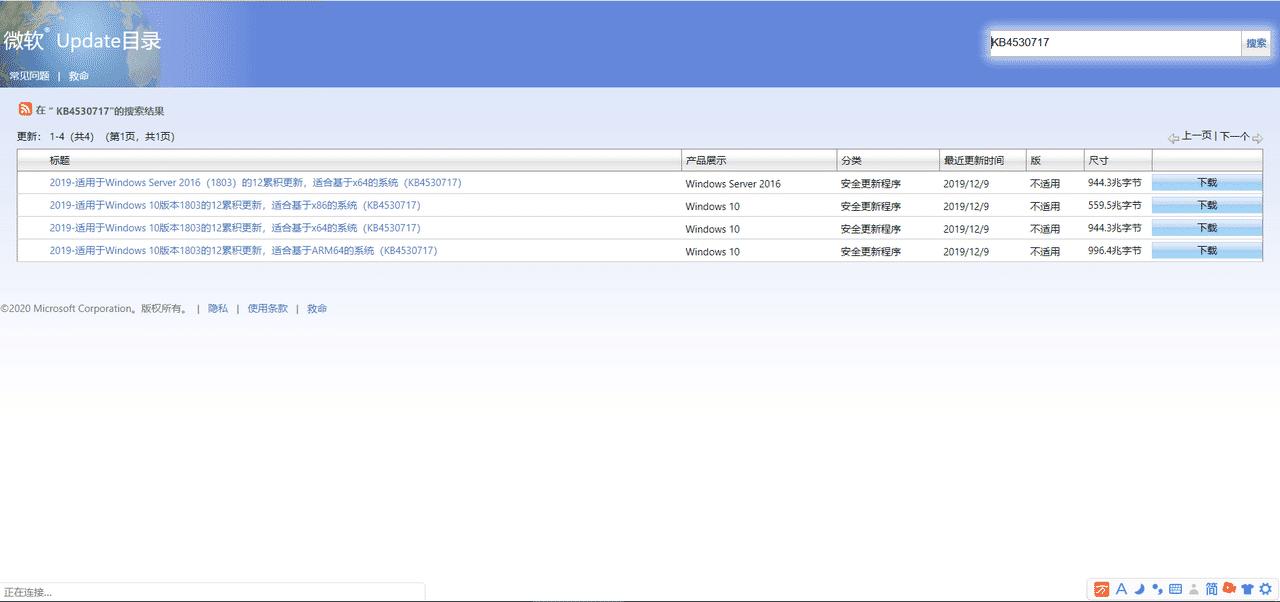This screenshot has height=602, width=1280.
Task: Click the orange input method logo icon
Action: click(1101, 589)
